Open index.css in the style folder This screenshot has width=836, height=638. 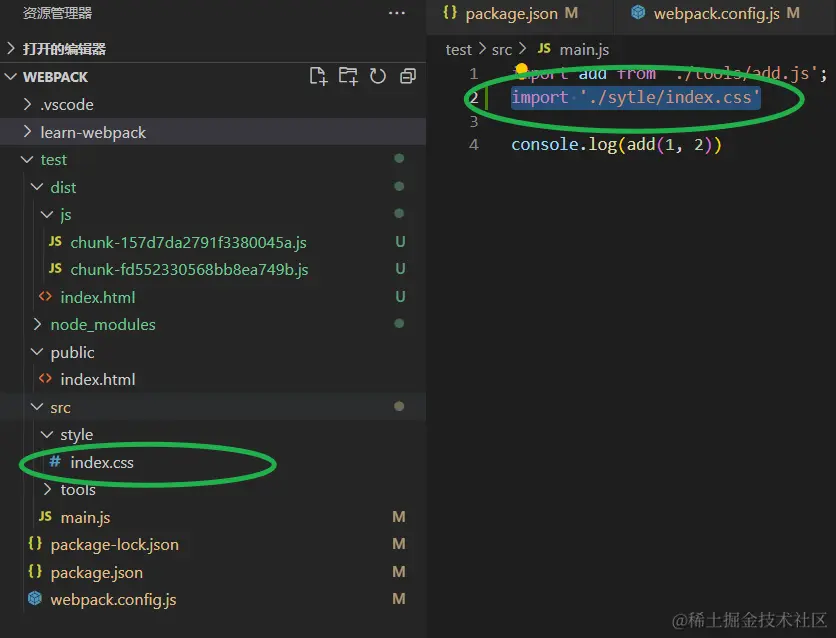pyautogui.click(x=102, y=462)
